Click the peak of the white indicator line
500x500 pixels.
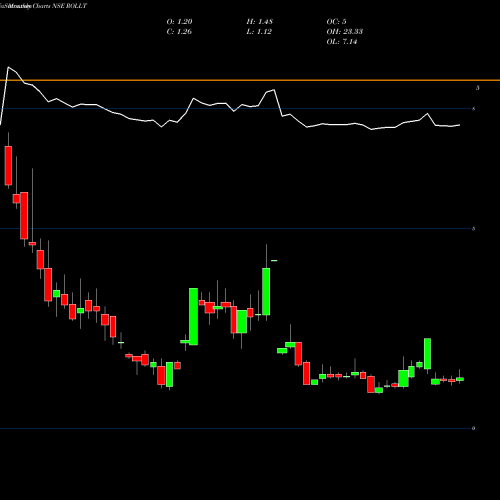(x=8, y=67)
